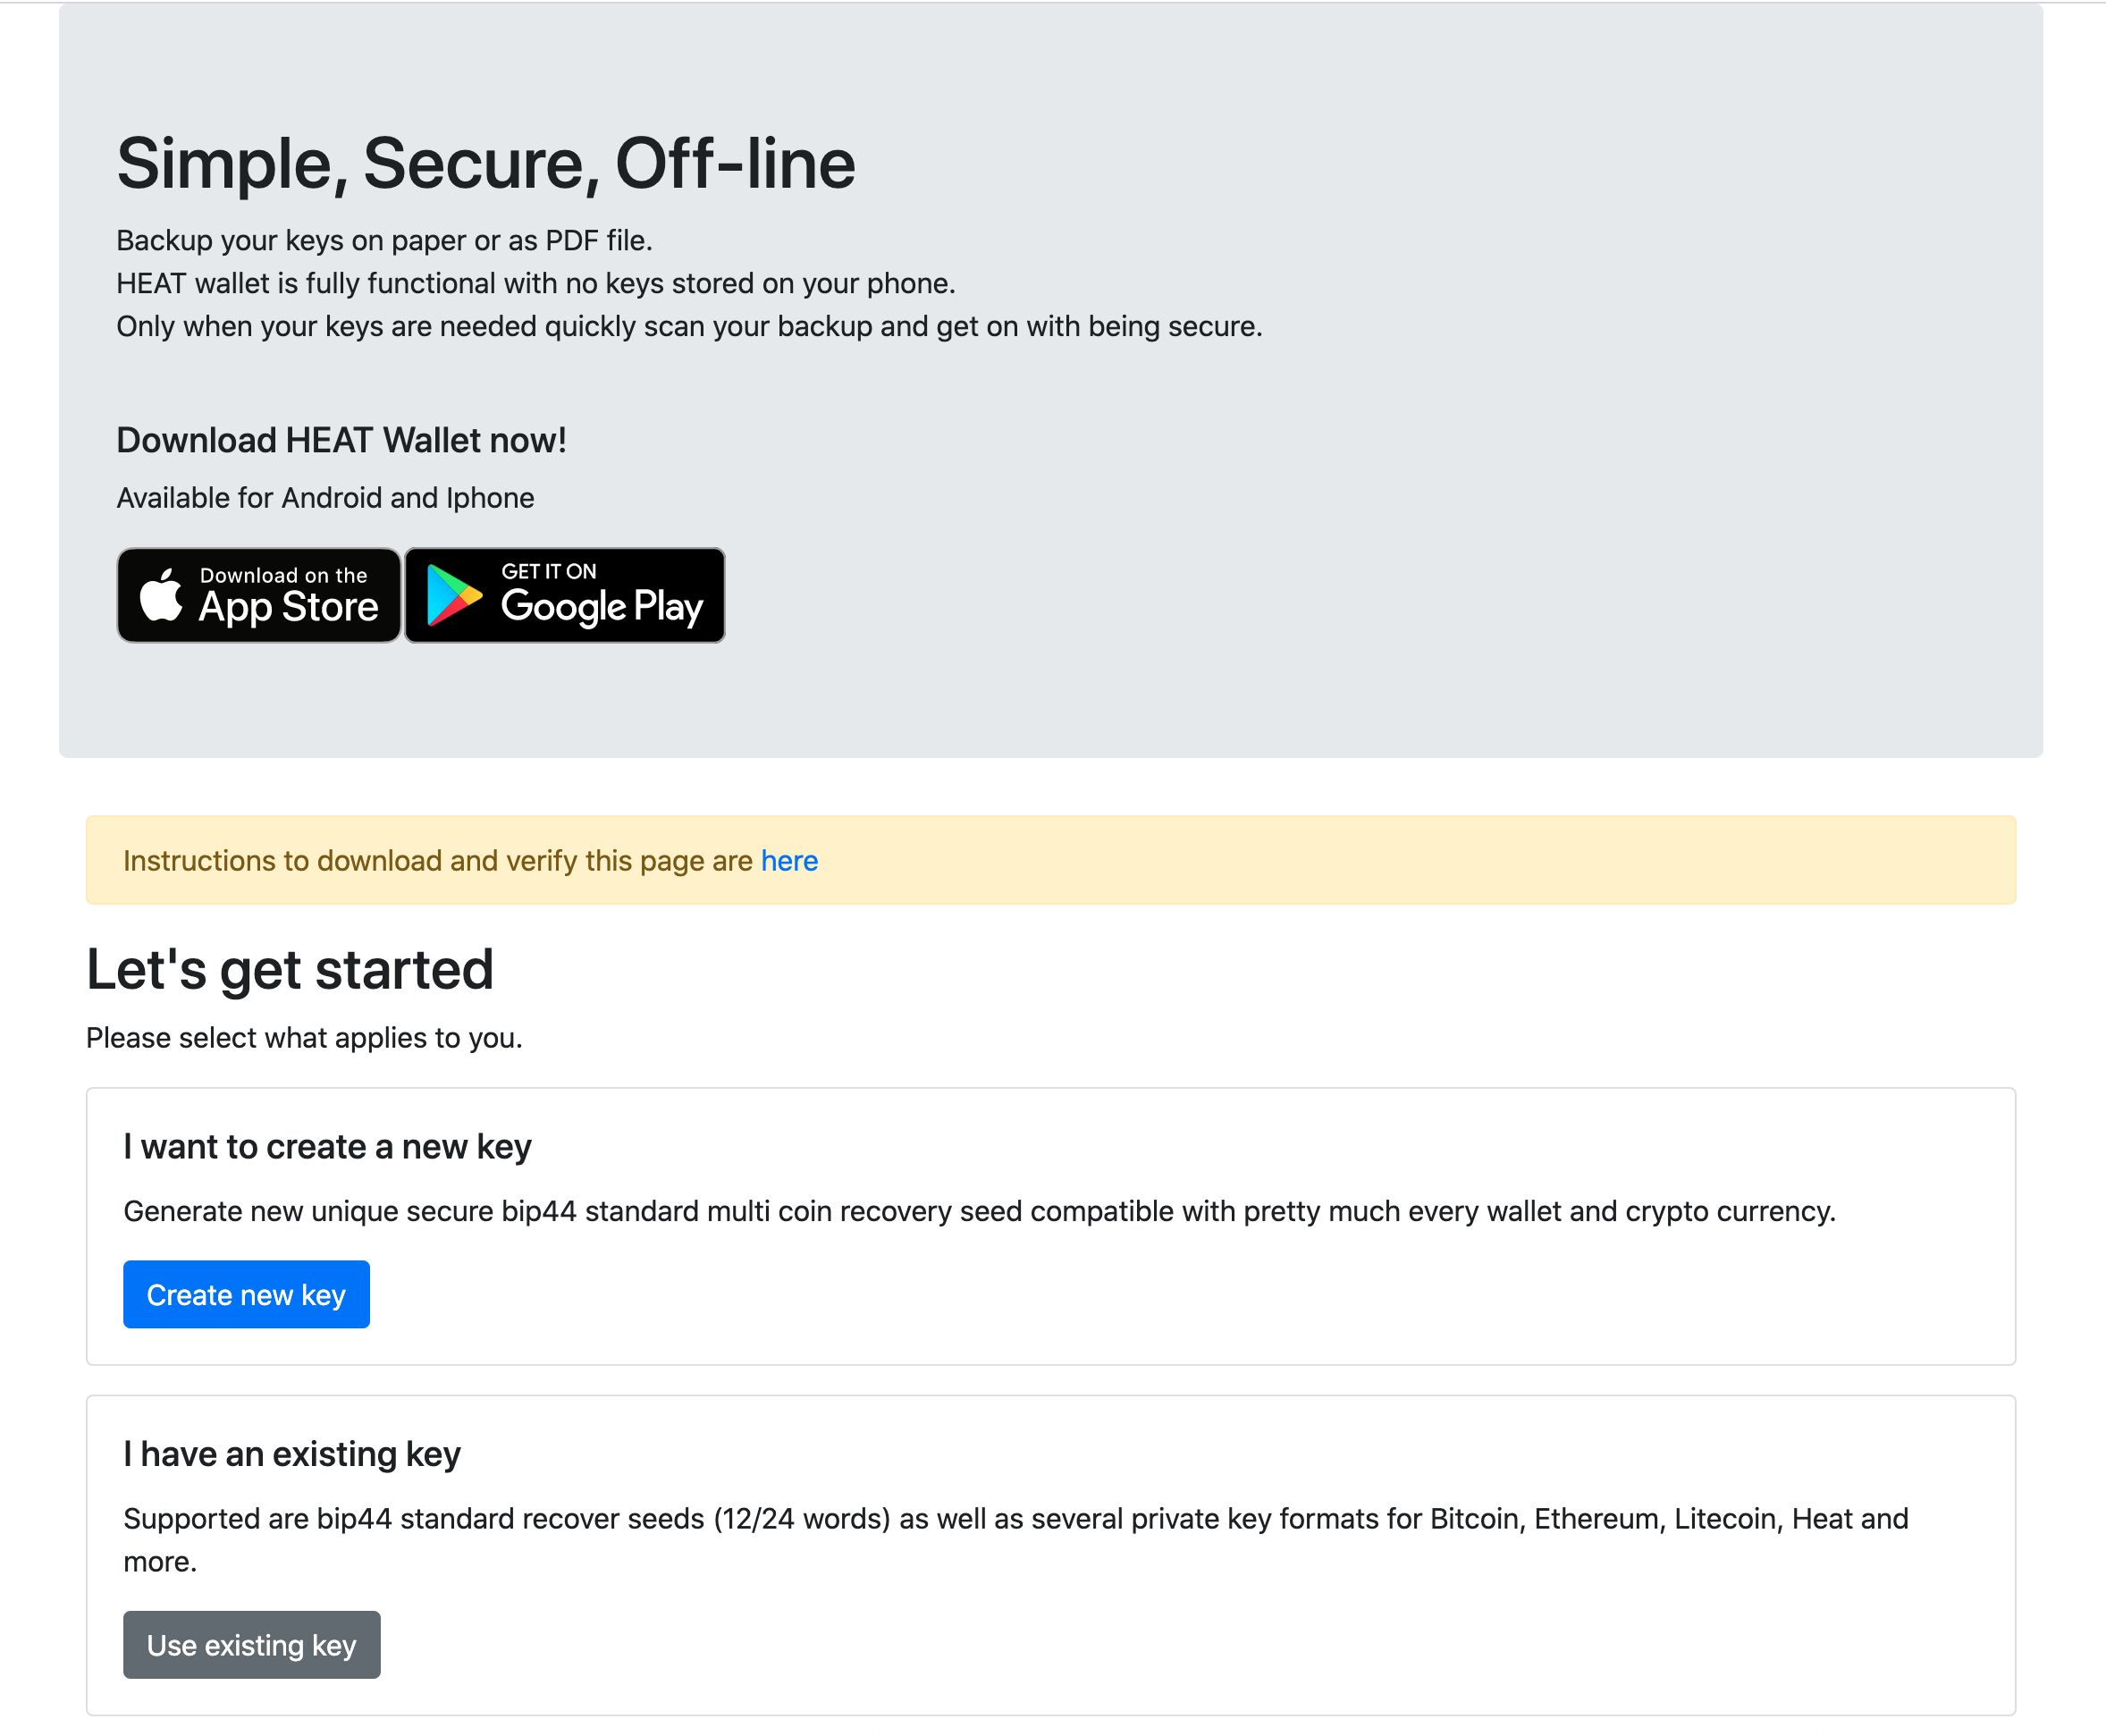Image resolution: width=2106 pixels, height=1736 pixels.
Task: Click the "Only when your keys are needed" line
Action: [x=689, y=327]
